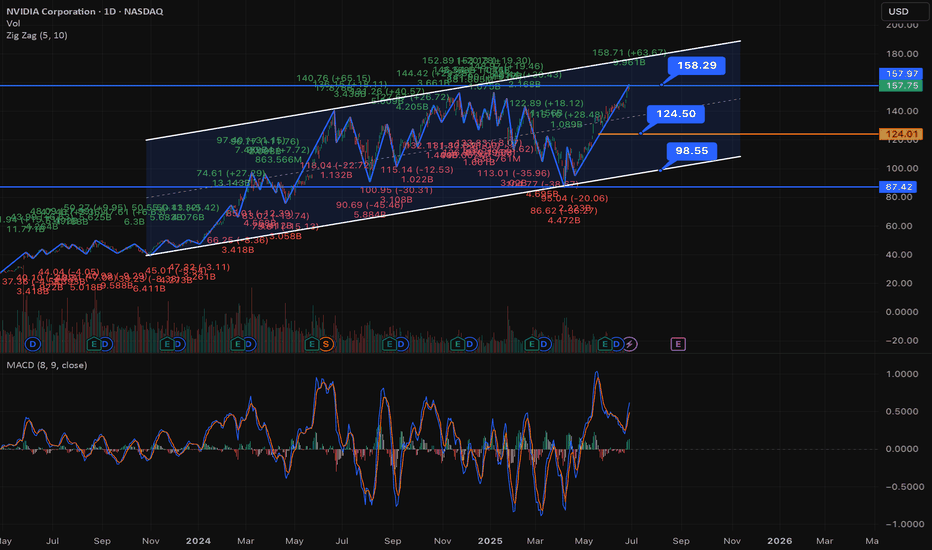Open the March 2025 dividend marker
The image size is (932, 550).
click(543, 344)
